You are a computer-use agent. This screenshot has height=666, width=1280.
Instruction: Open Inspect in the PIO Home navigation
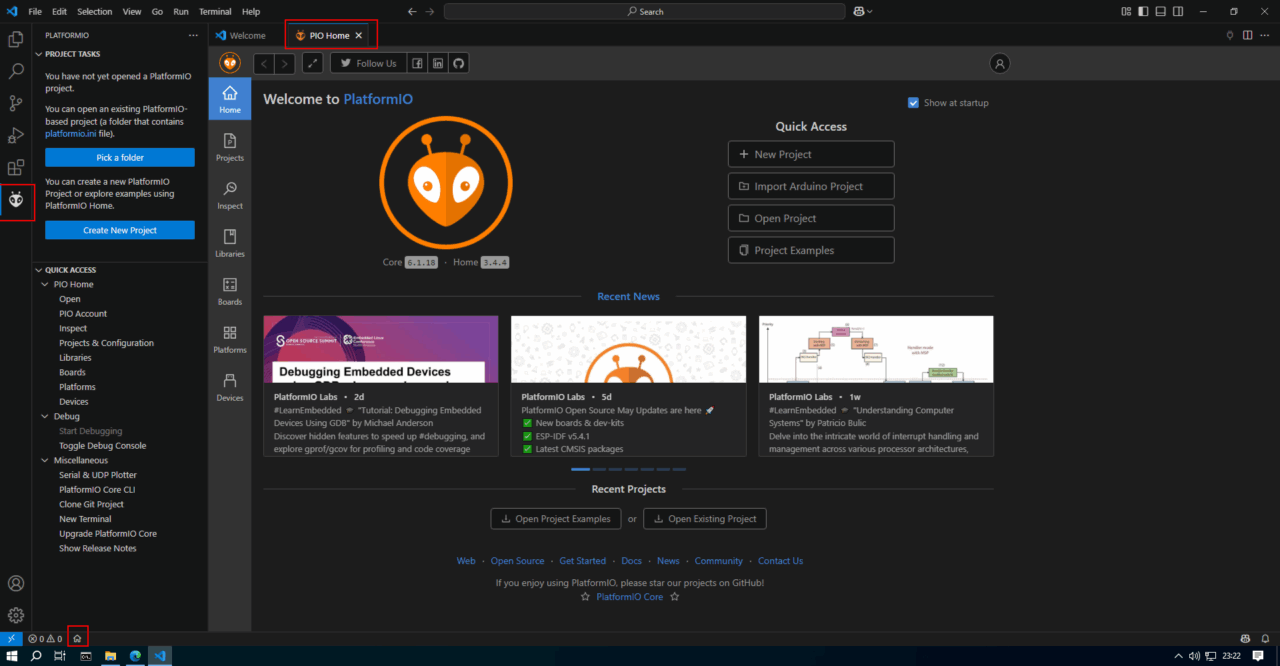pyautogui.click(x=230, y=196)
